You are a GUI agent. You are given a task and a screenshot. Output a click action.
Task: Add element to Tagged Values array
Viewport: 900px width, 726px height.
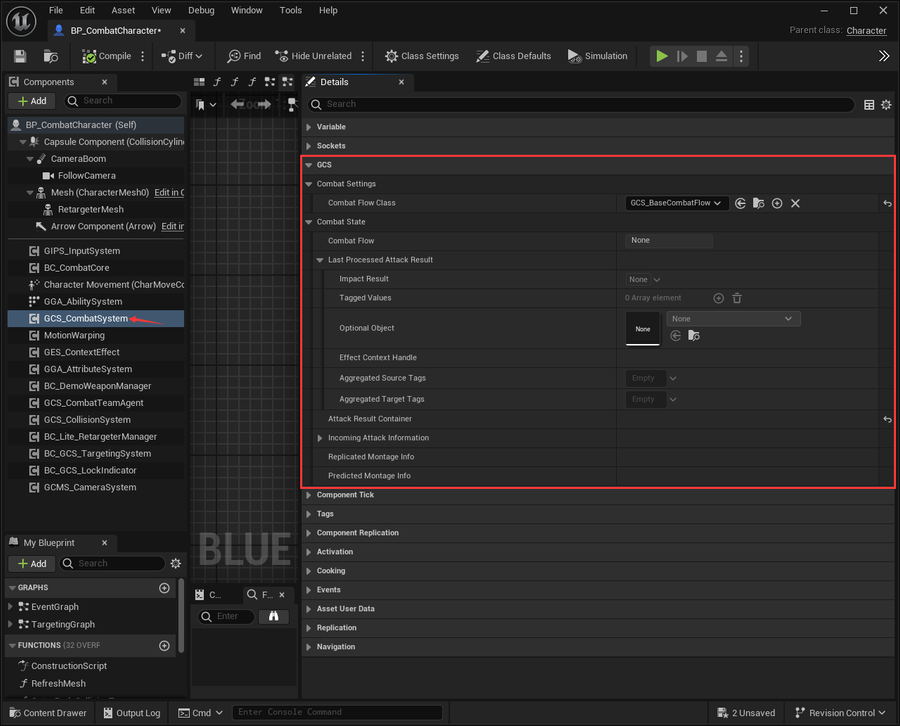click(718, 298)
